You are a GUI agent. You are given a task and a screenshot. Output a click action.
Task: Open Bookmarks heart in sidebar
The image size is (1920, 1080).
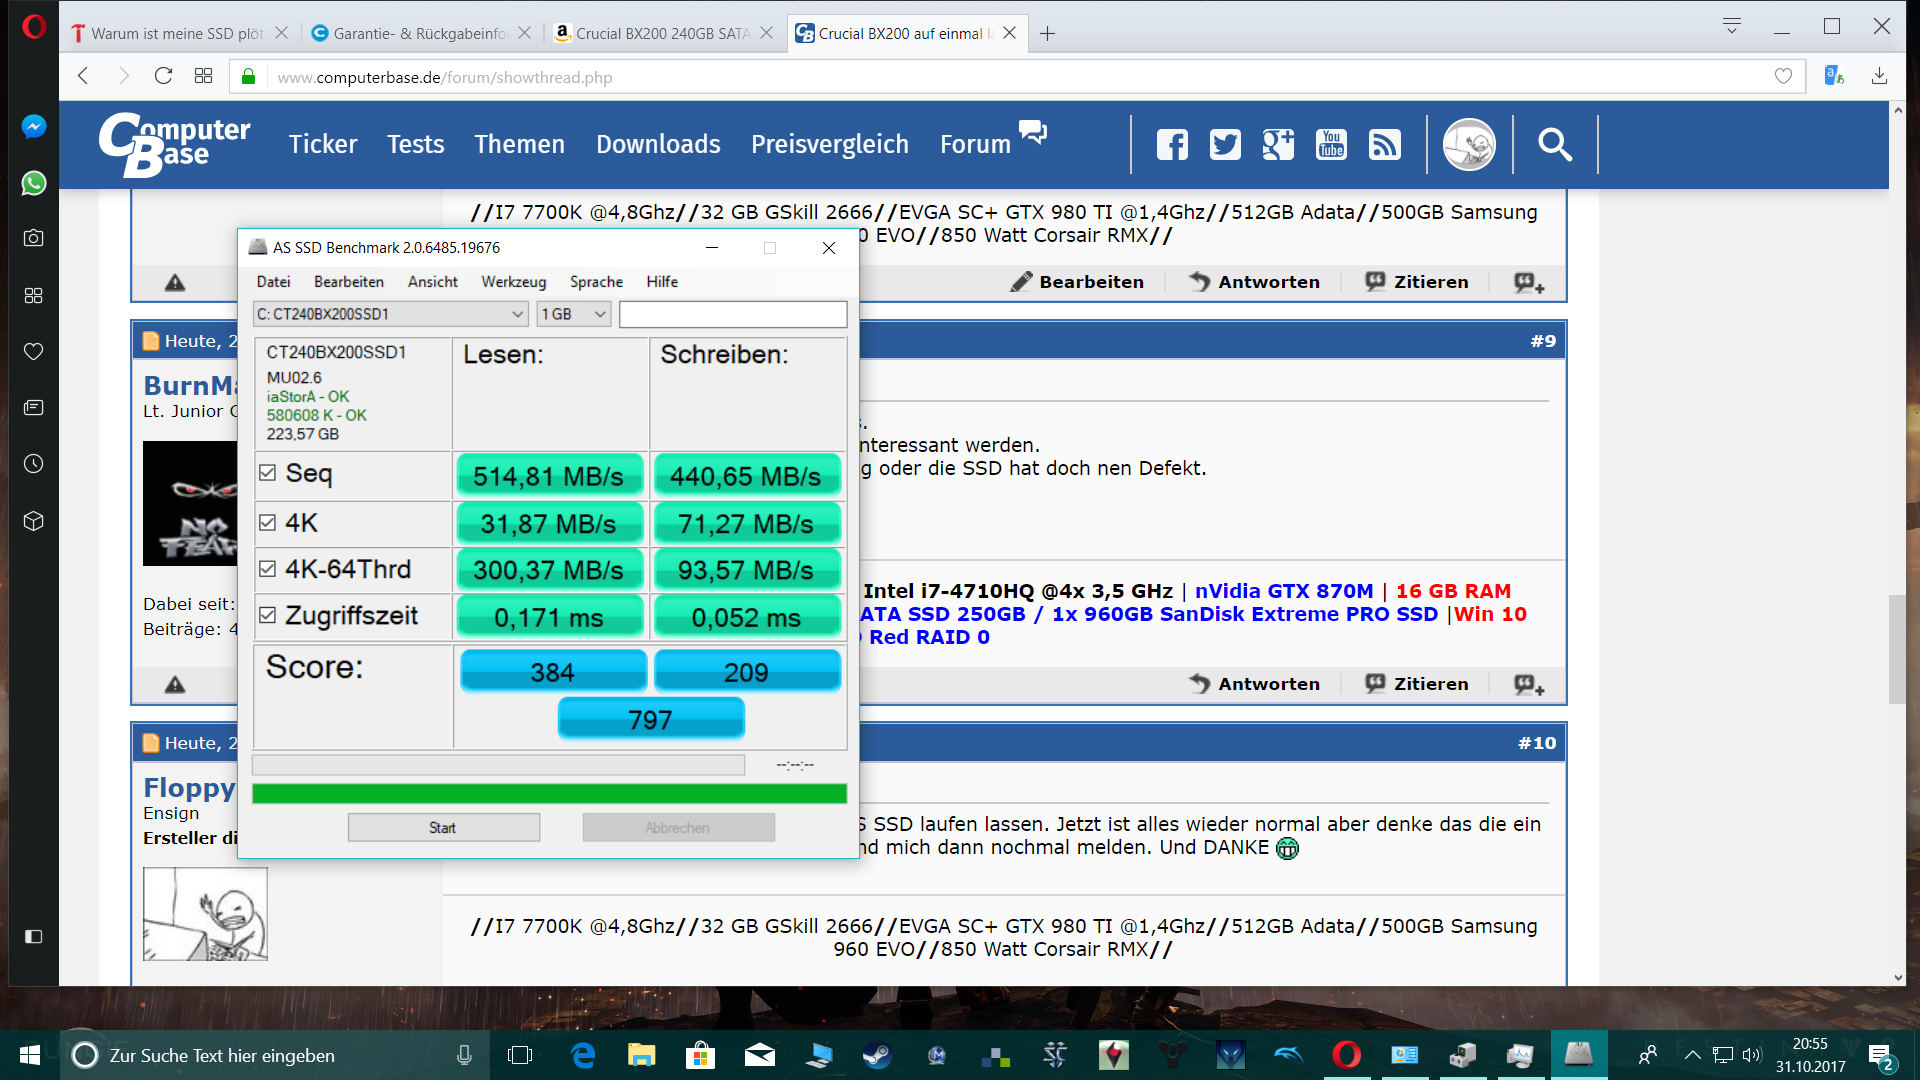point(33,351)
